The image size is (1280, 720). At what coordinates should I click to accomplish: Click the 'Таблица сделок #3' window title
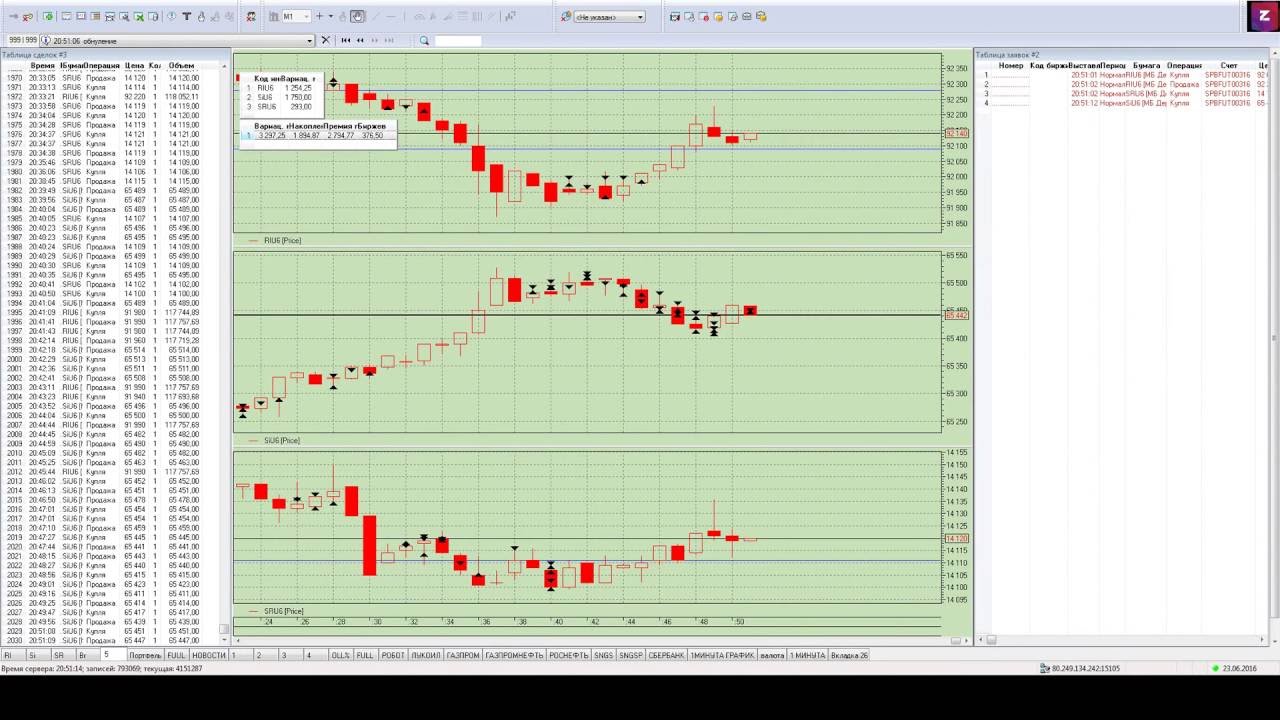click(34, 55)
